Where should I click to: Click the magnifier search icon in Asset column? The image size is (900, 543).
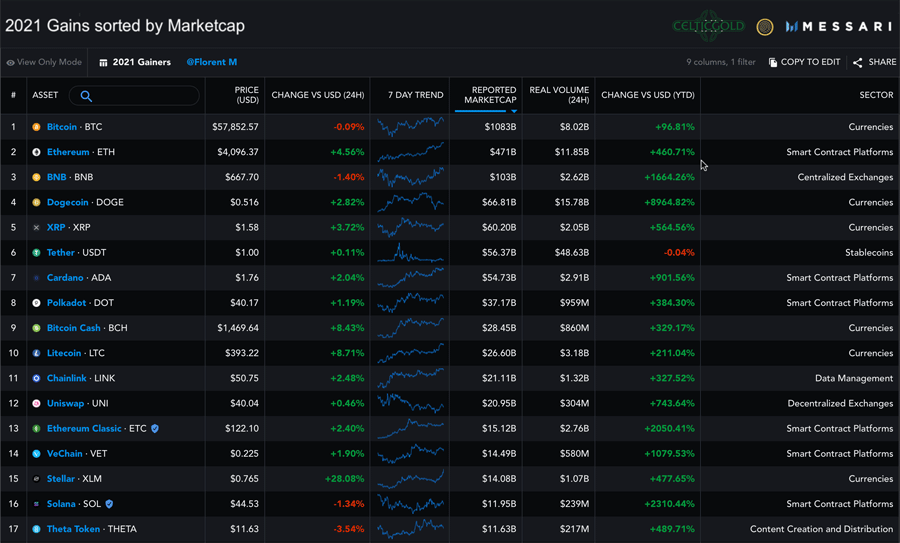click(x=86, y=96)
